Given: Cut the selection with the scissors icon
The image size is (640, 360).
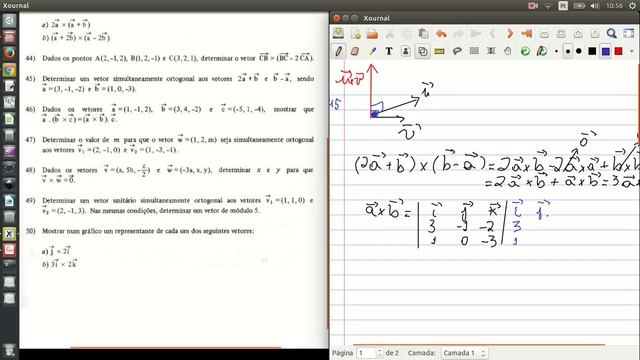Looking at the screenshot, I should (x=390, y=33).
